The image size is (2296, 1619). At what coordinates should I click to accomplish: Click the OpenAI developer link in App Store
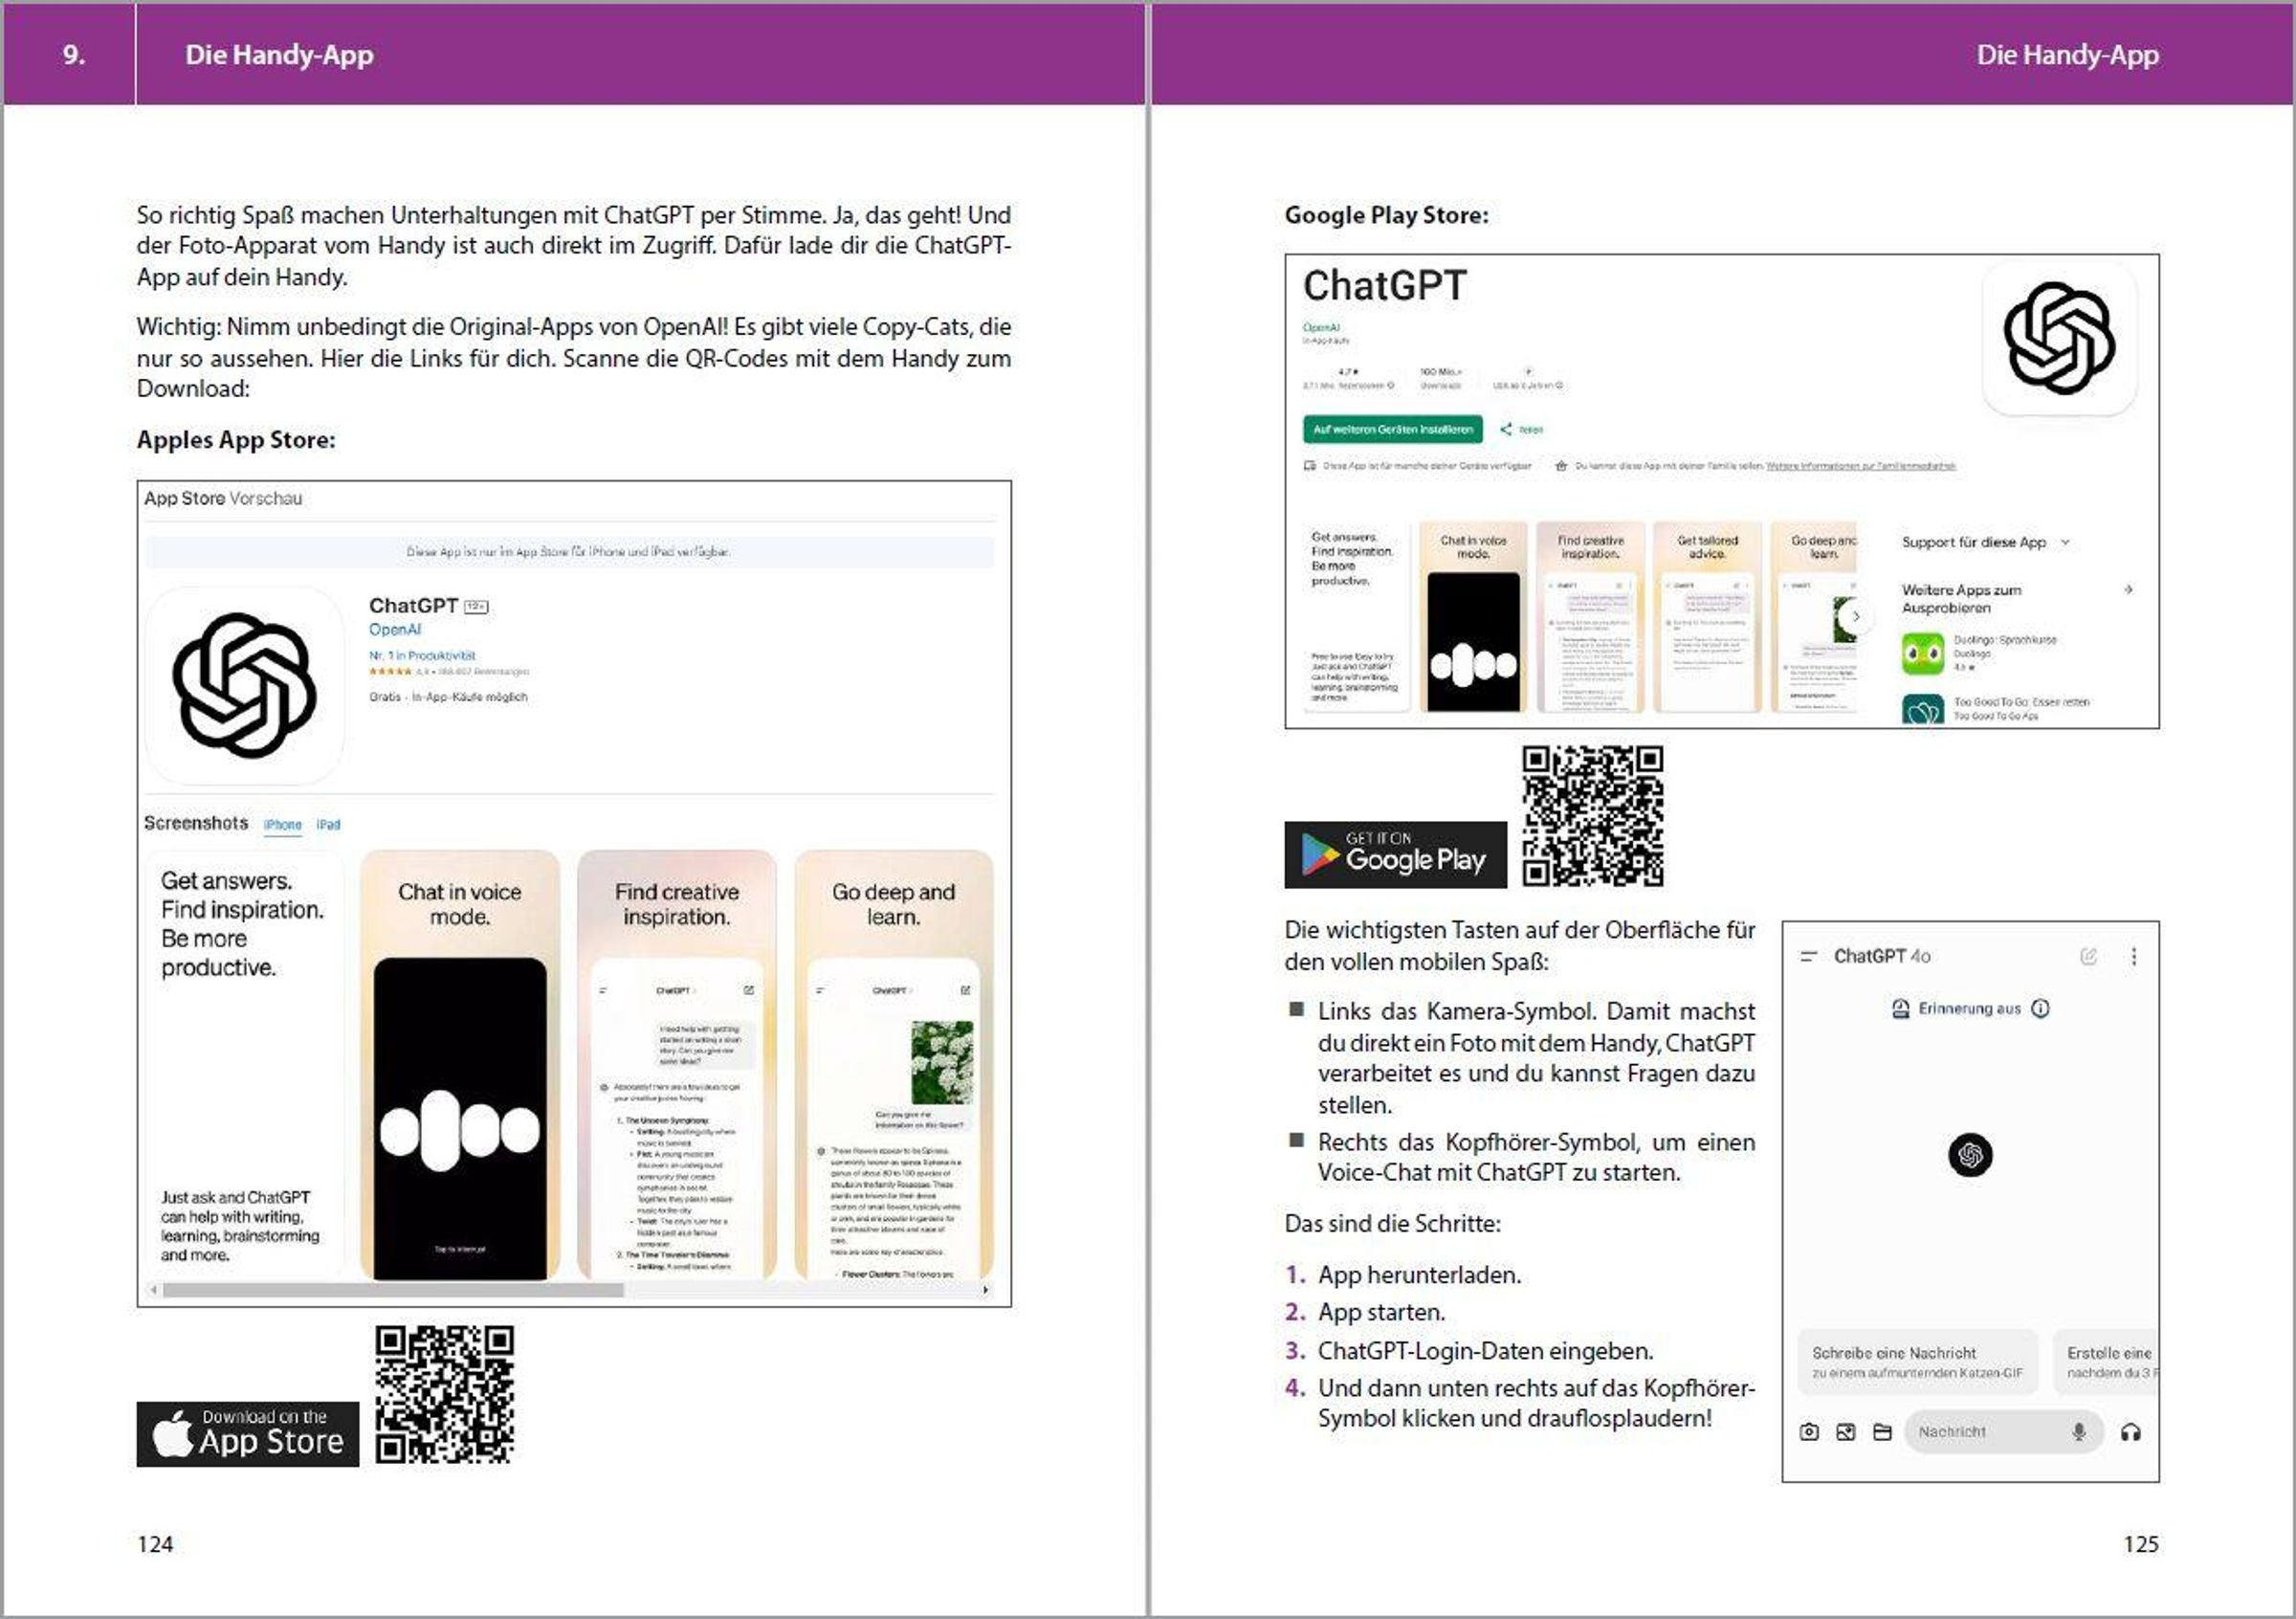click(x=395, y=629)
